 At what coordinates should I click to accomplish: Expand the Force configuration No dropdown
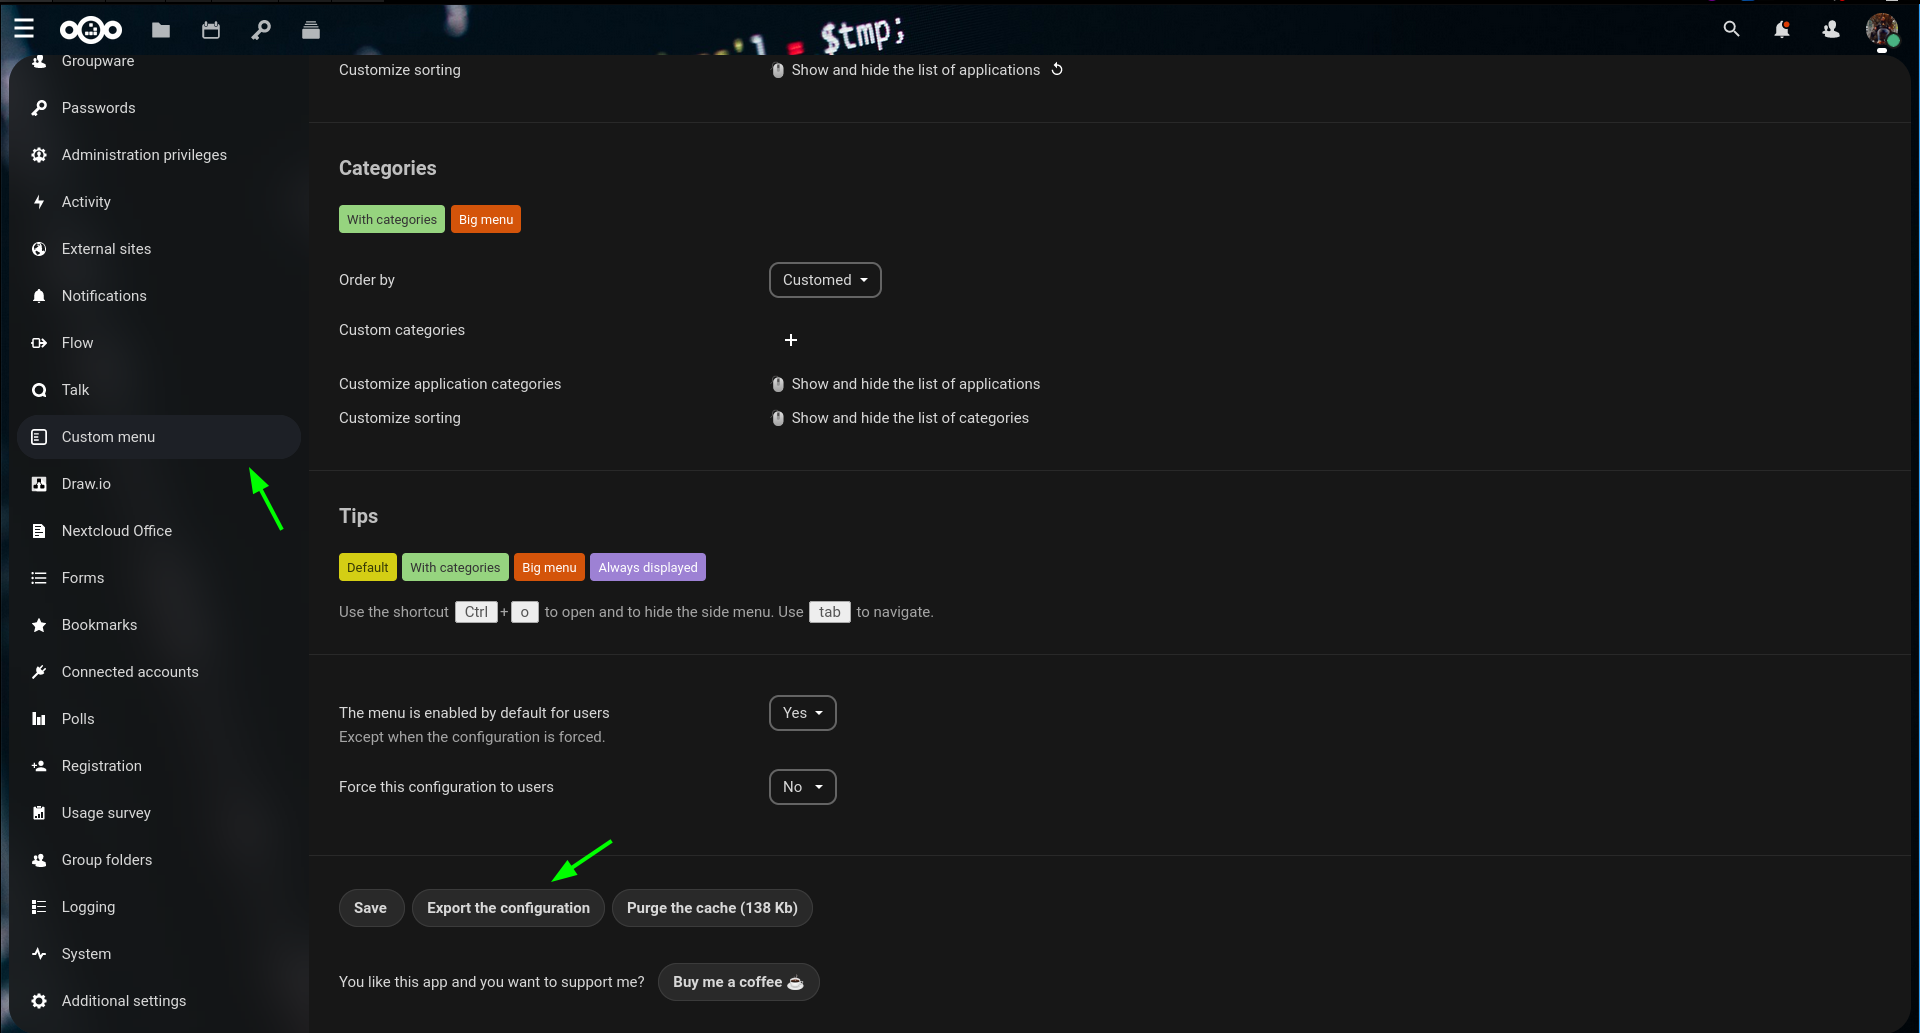click(802, 787)
